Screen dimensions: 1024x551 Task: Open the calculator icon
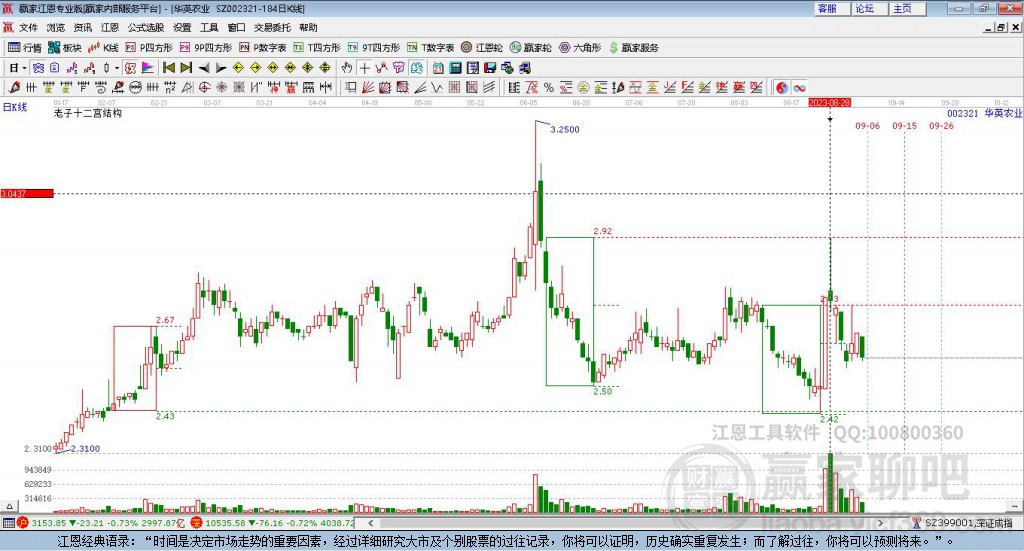(x=455, y=68)
